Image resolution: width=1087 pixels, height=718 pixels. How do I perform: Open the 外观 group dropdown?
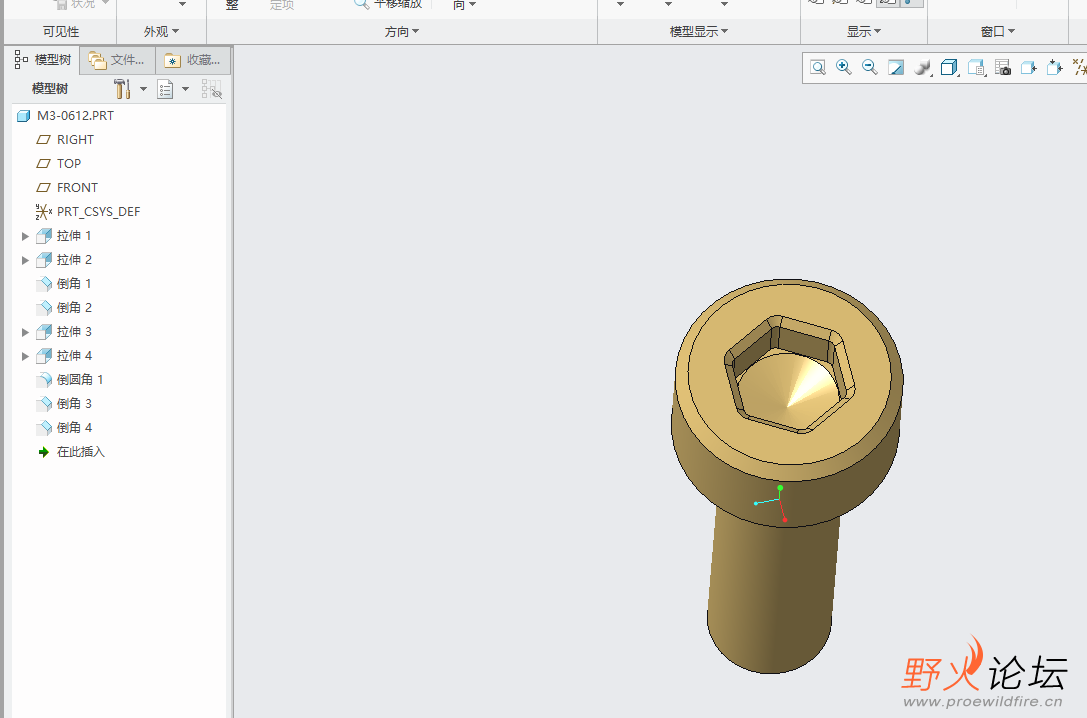(x=162, y=31)
